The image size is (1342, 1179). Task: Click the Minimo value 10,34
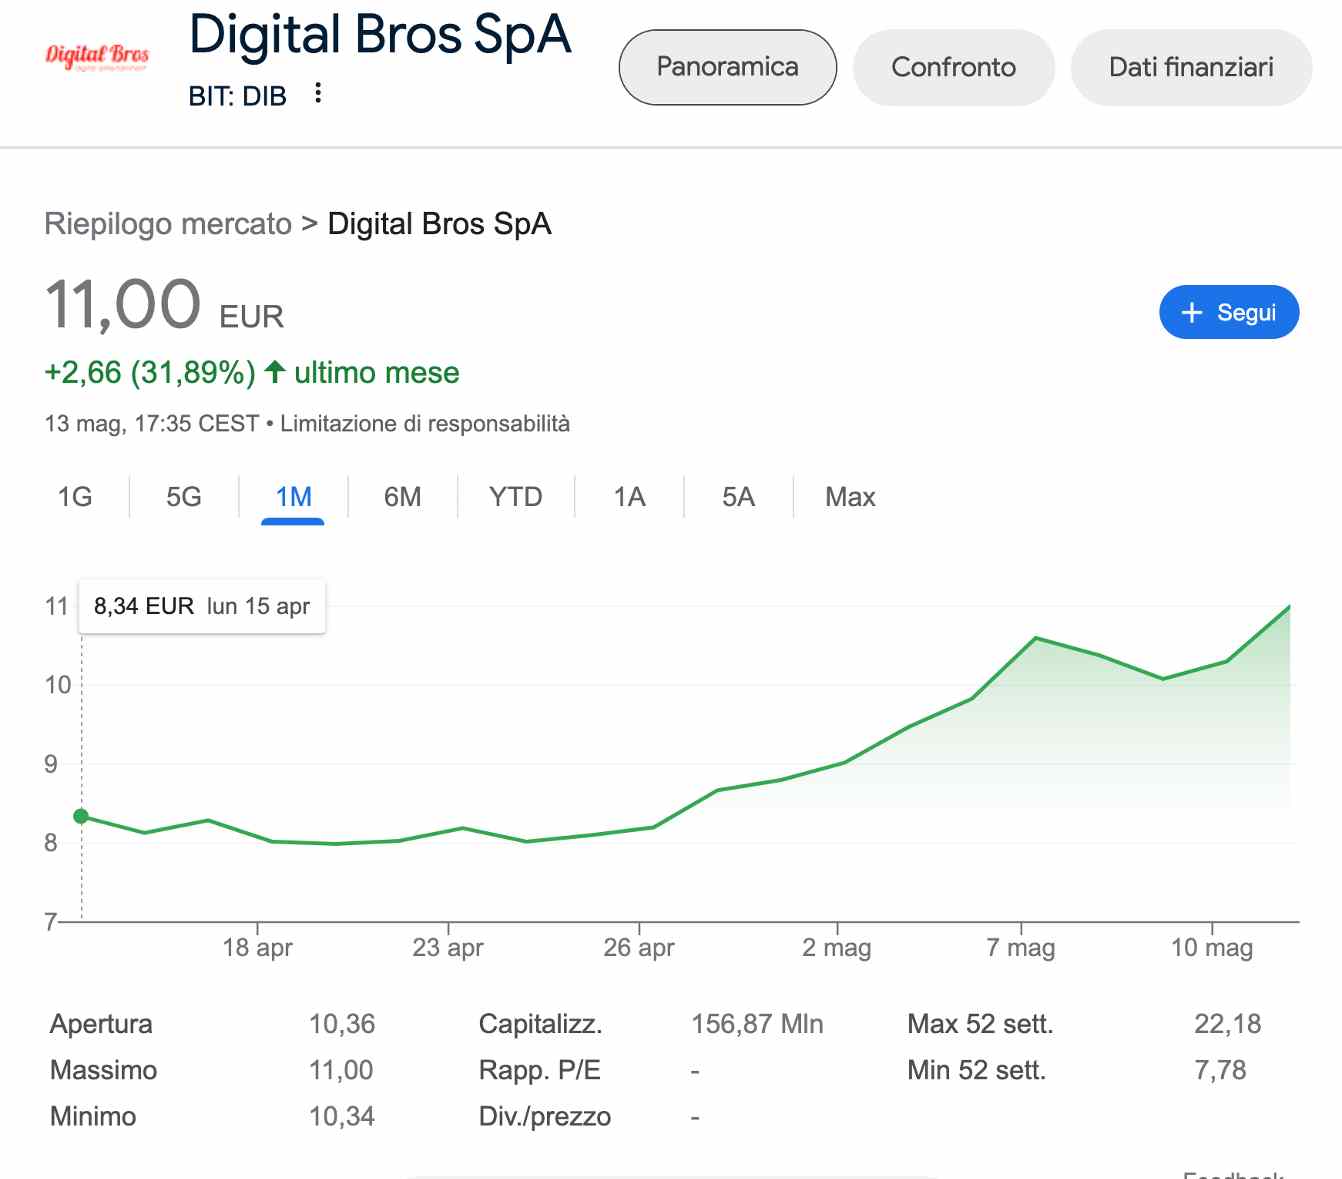(342, 1116)
